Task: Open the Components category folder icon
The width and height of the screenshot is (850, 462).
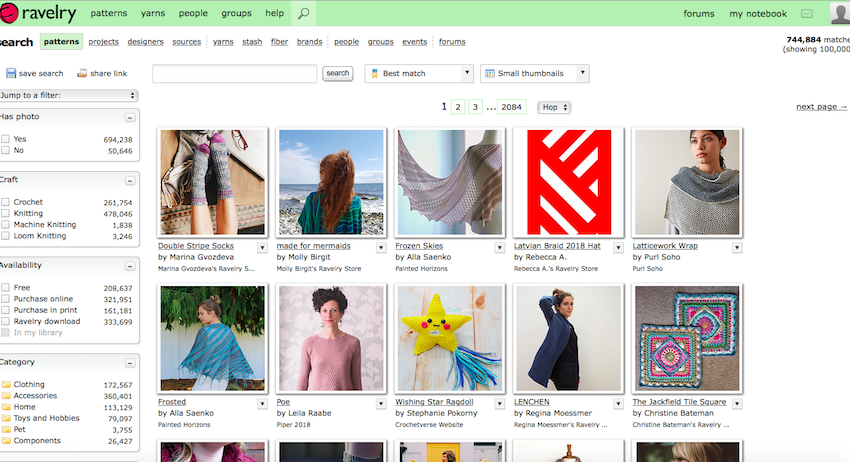Action: (6, 441)
